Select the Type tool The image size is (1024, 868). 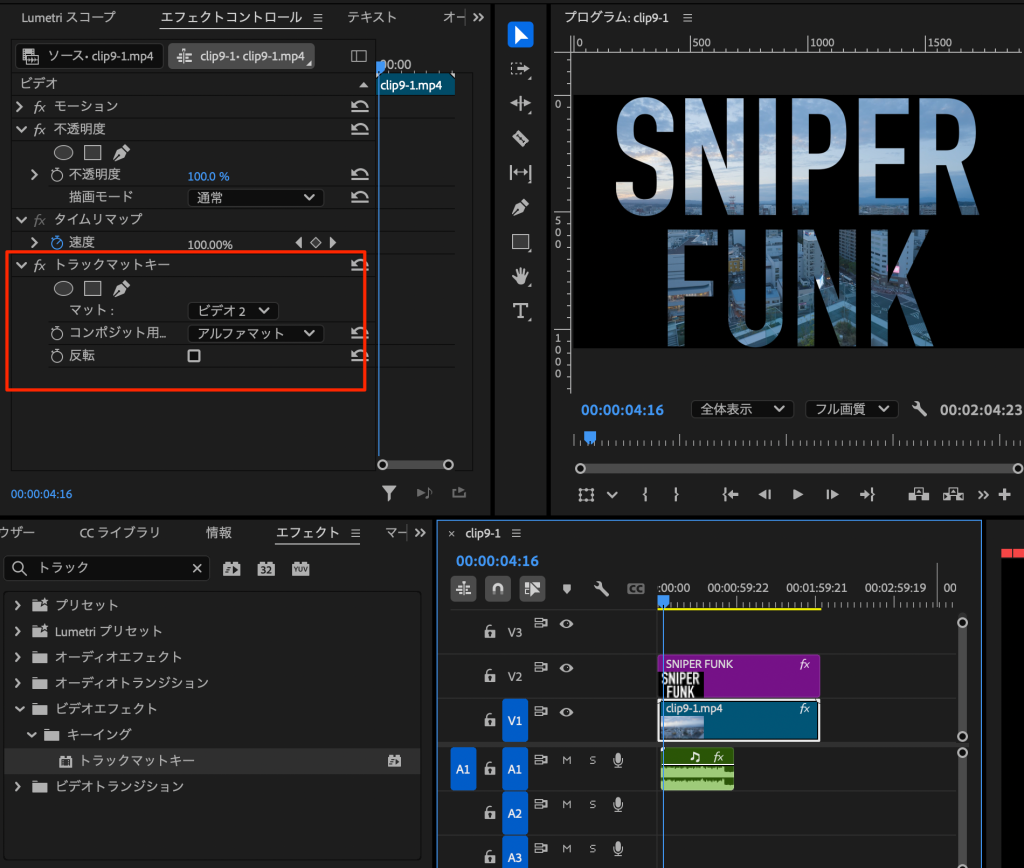pos(521,310)
